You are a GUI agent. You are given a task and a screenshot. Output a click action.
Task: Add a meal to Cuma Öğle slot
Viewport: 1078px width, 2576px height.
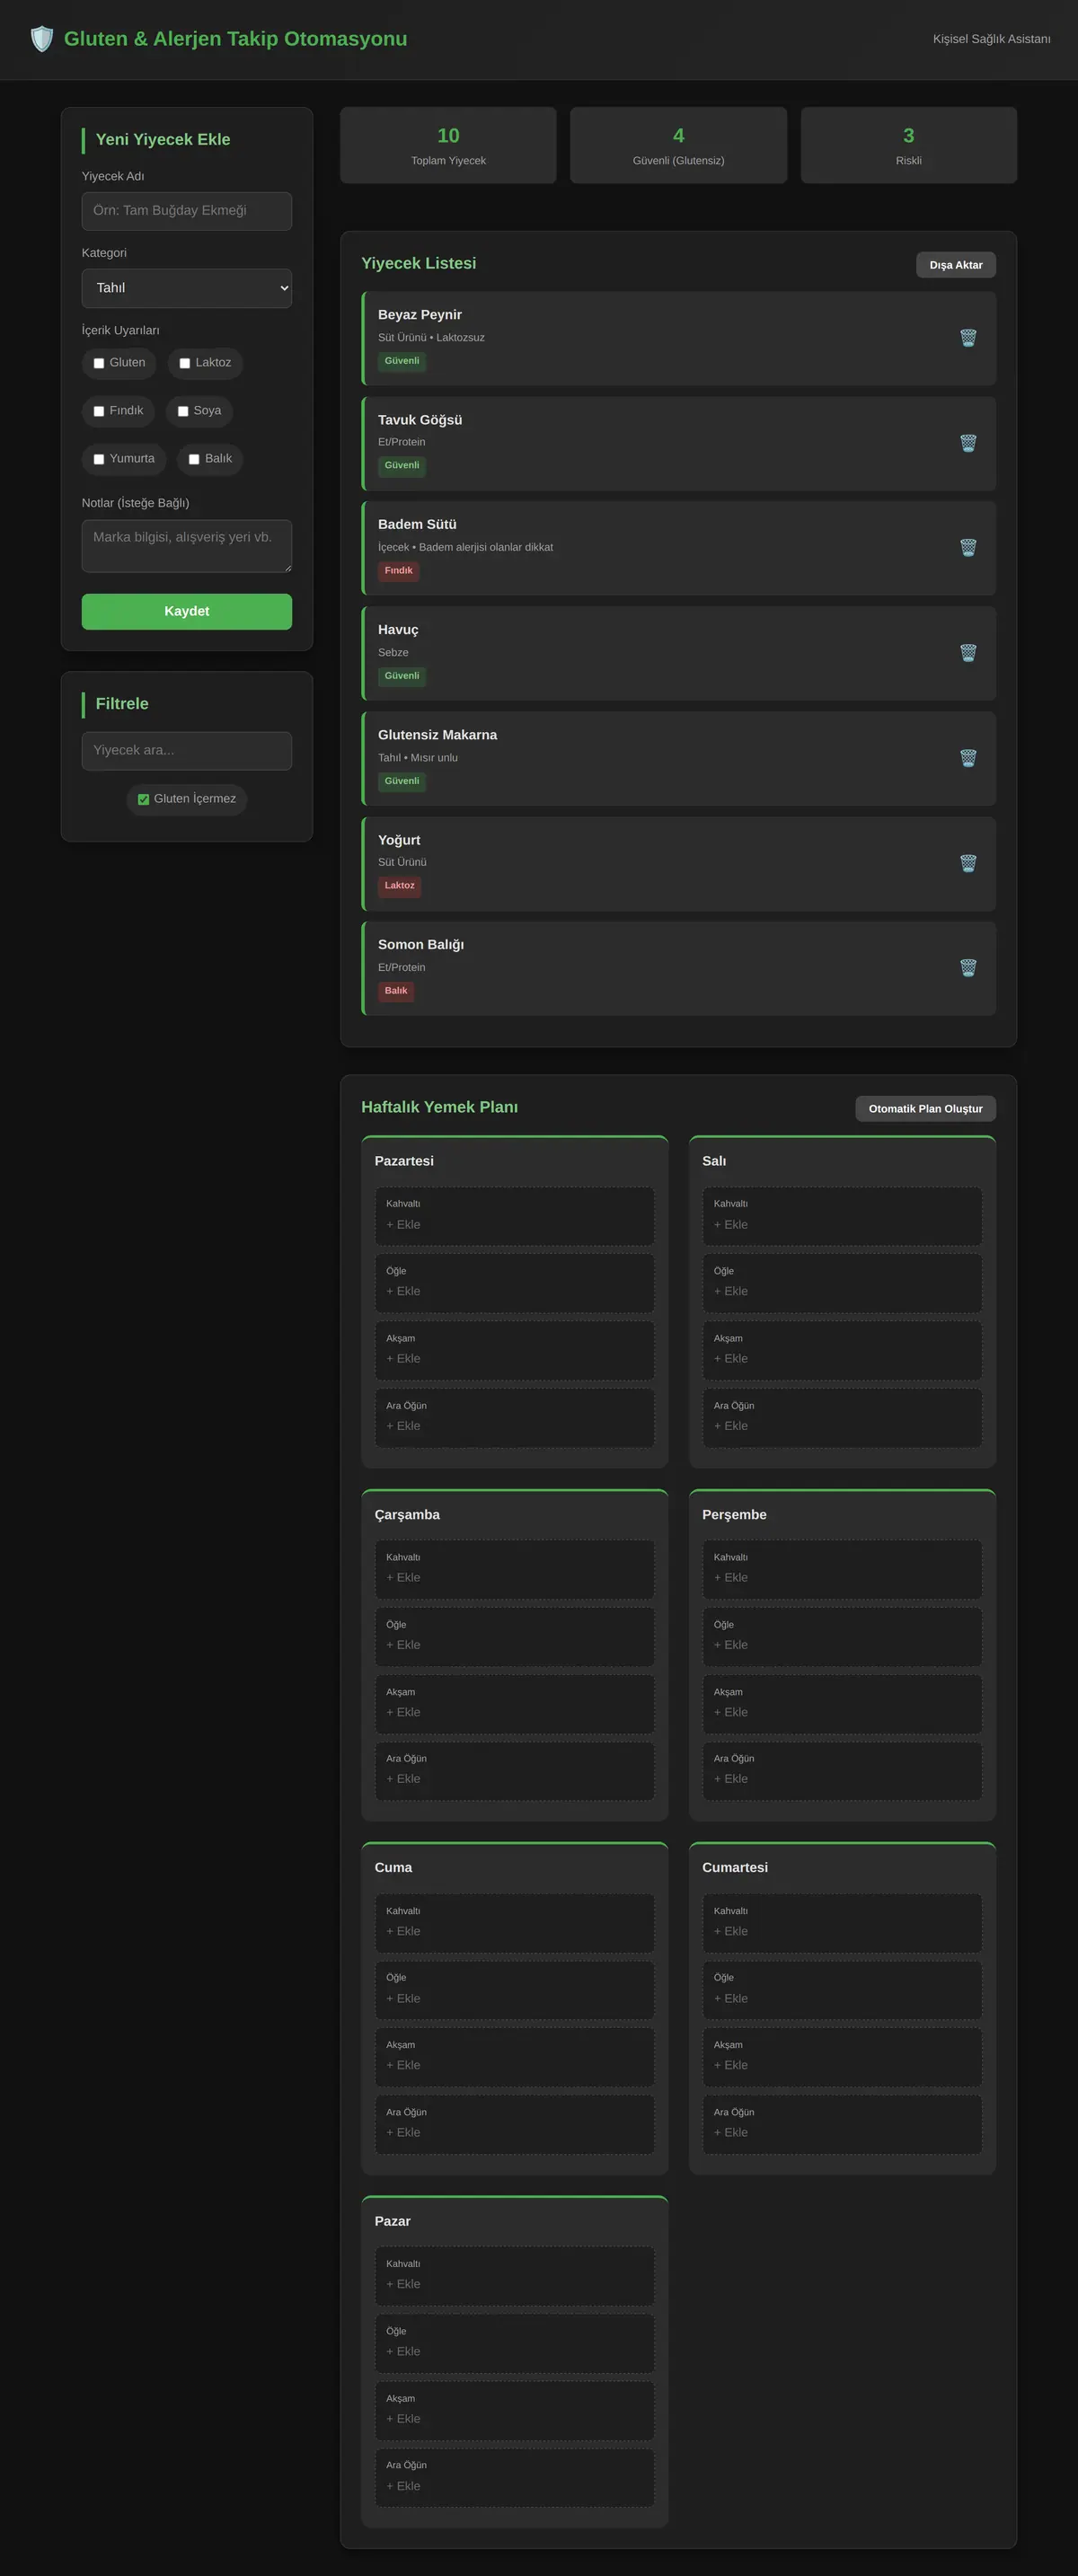[515, 1990]
